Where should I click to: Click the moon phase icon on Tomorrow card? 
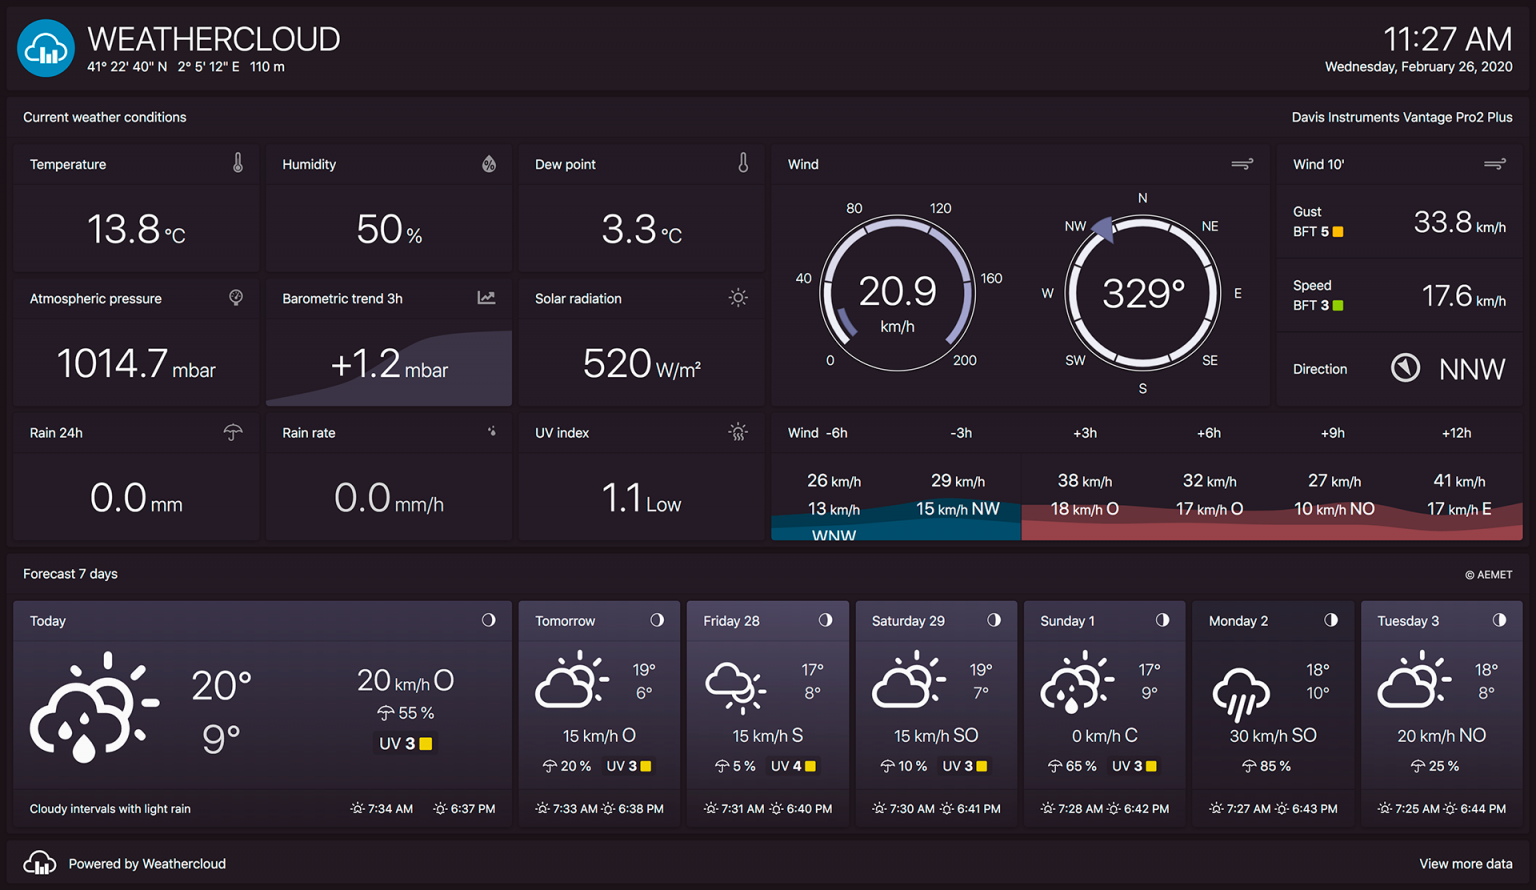(x=657, y=620)
